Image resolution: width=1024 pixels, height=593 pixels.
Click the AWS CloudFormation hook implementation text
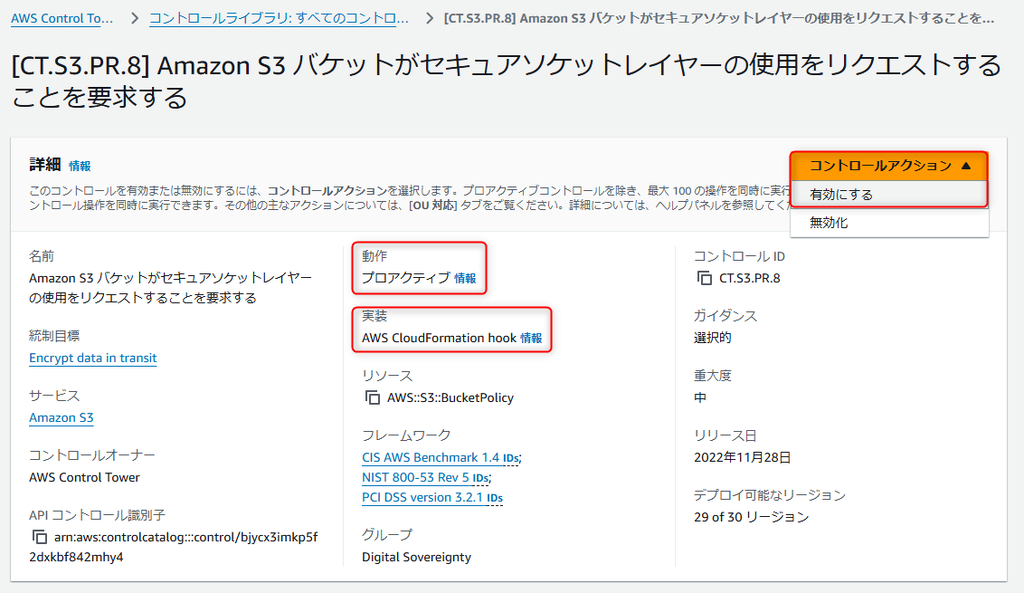click(439, 338)
